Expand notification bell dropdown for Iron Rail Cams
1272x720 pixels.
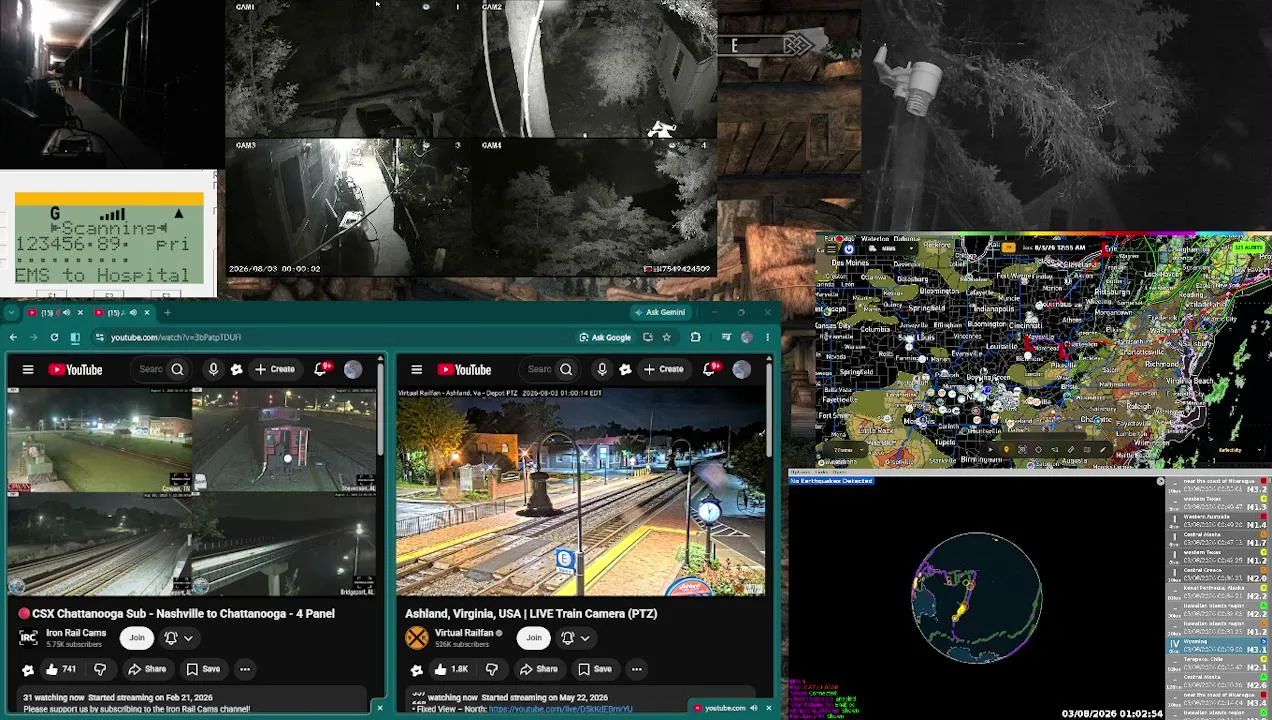pyautogui.click(x=178, y=638)
